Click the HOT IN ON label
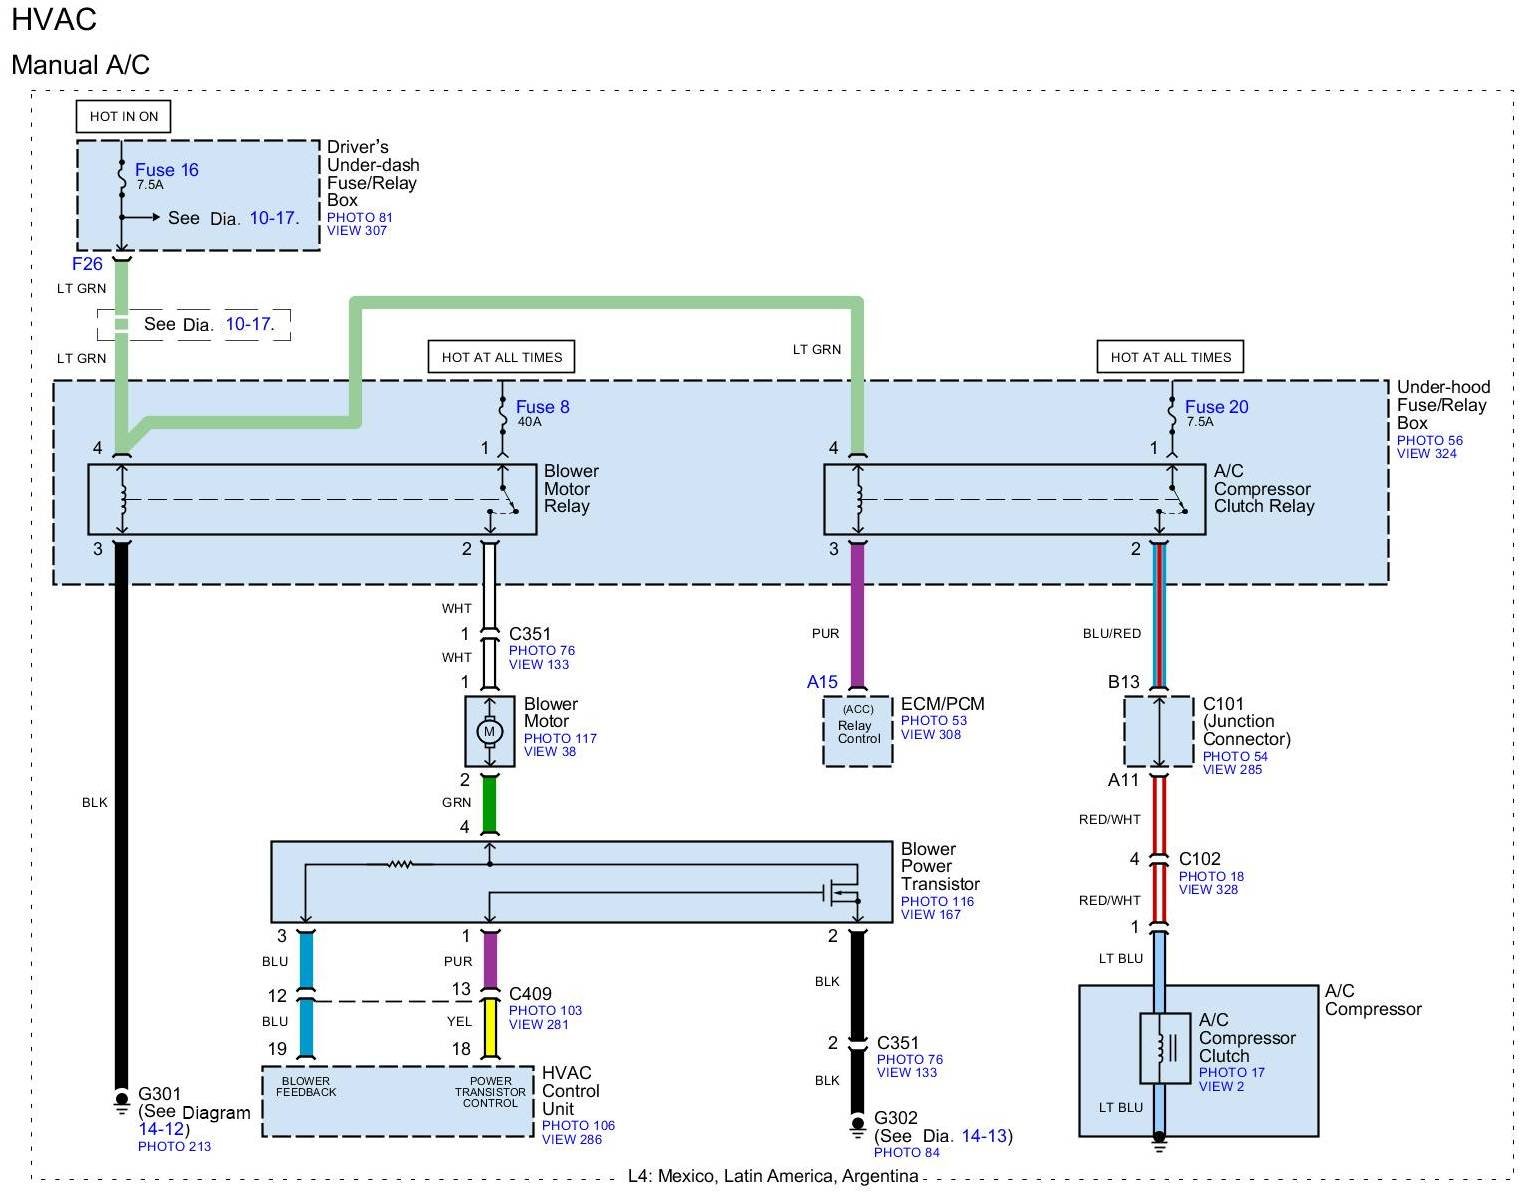This screenshot has width=1526, height=1198. coord(124,116)
